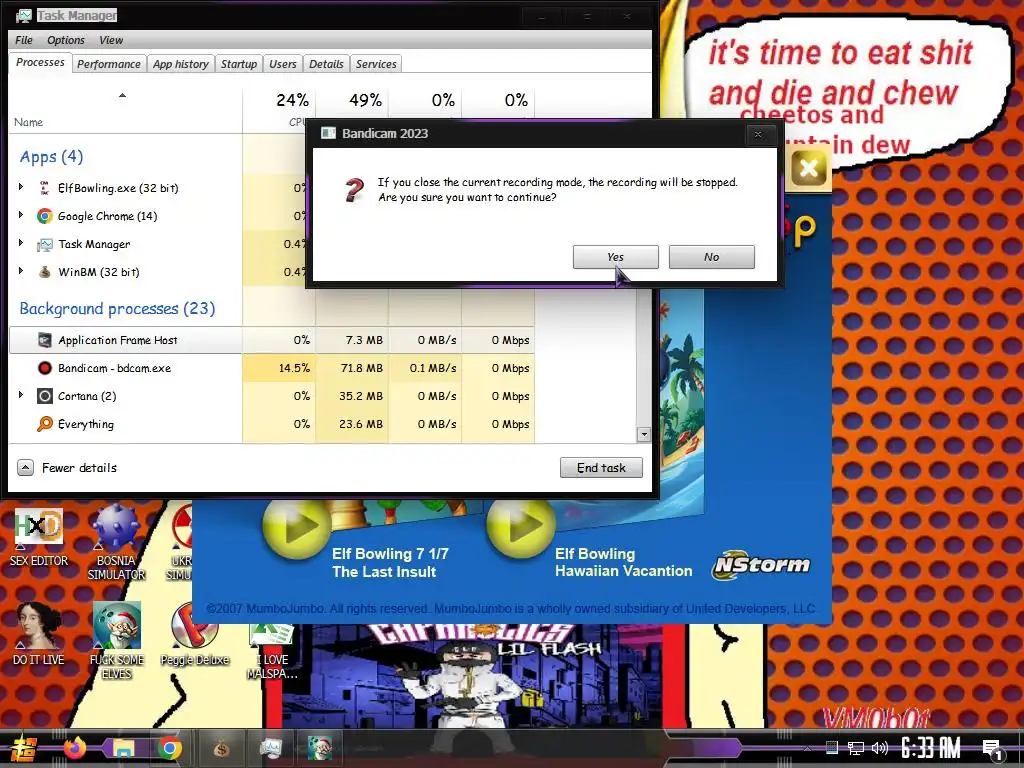Play Elf Bowling Hawaiian Vacantion
The width and height of the screenshot is (1024, 768).
point(520,524)
